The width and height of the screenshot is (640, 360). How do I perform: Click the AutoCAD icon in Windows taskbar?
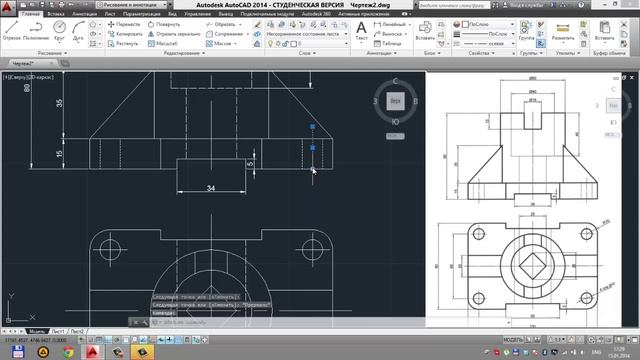(93, 352)
